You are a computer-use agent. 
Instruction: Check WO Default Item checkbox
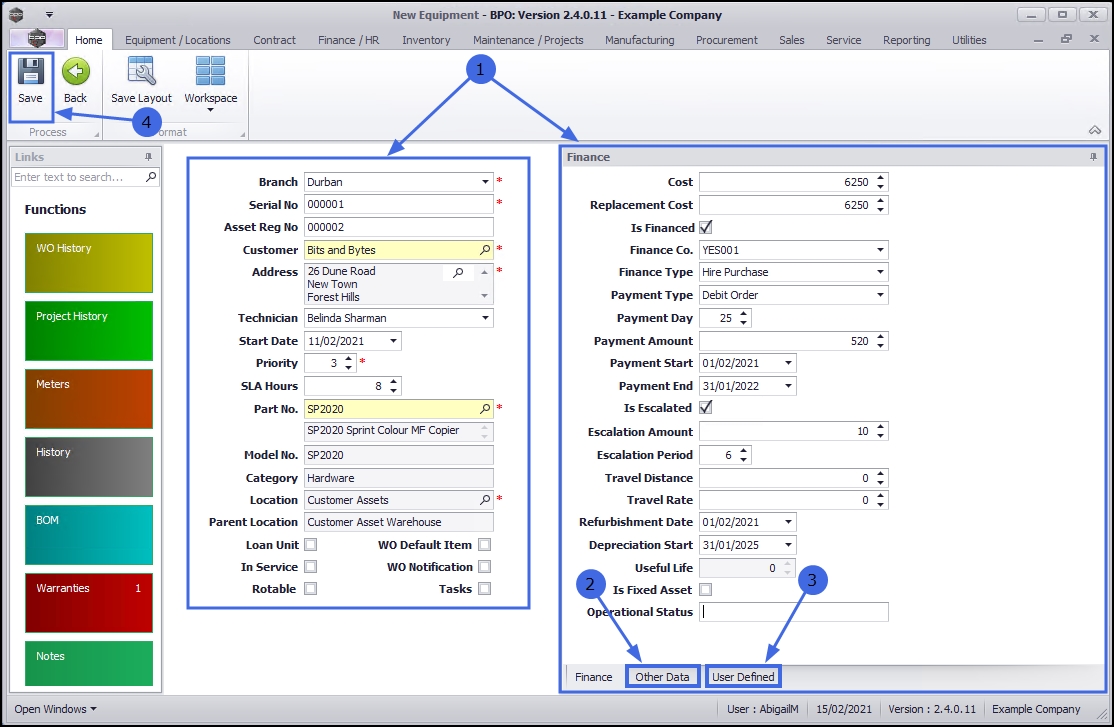[485, 544]
